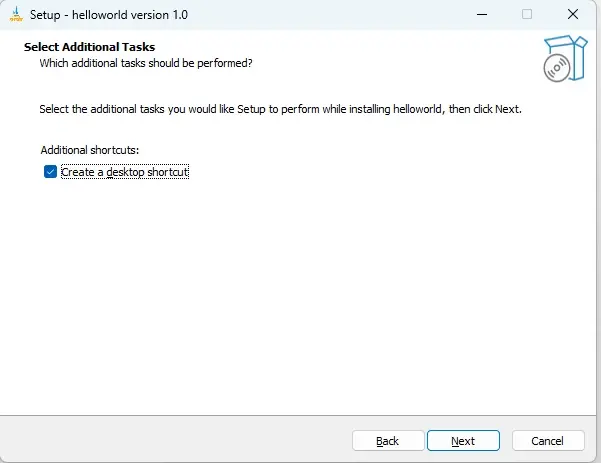This screenshot has height=463, width=601.
Task: Cancel the helloworld installation
Action: (x=548, y=441)
